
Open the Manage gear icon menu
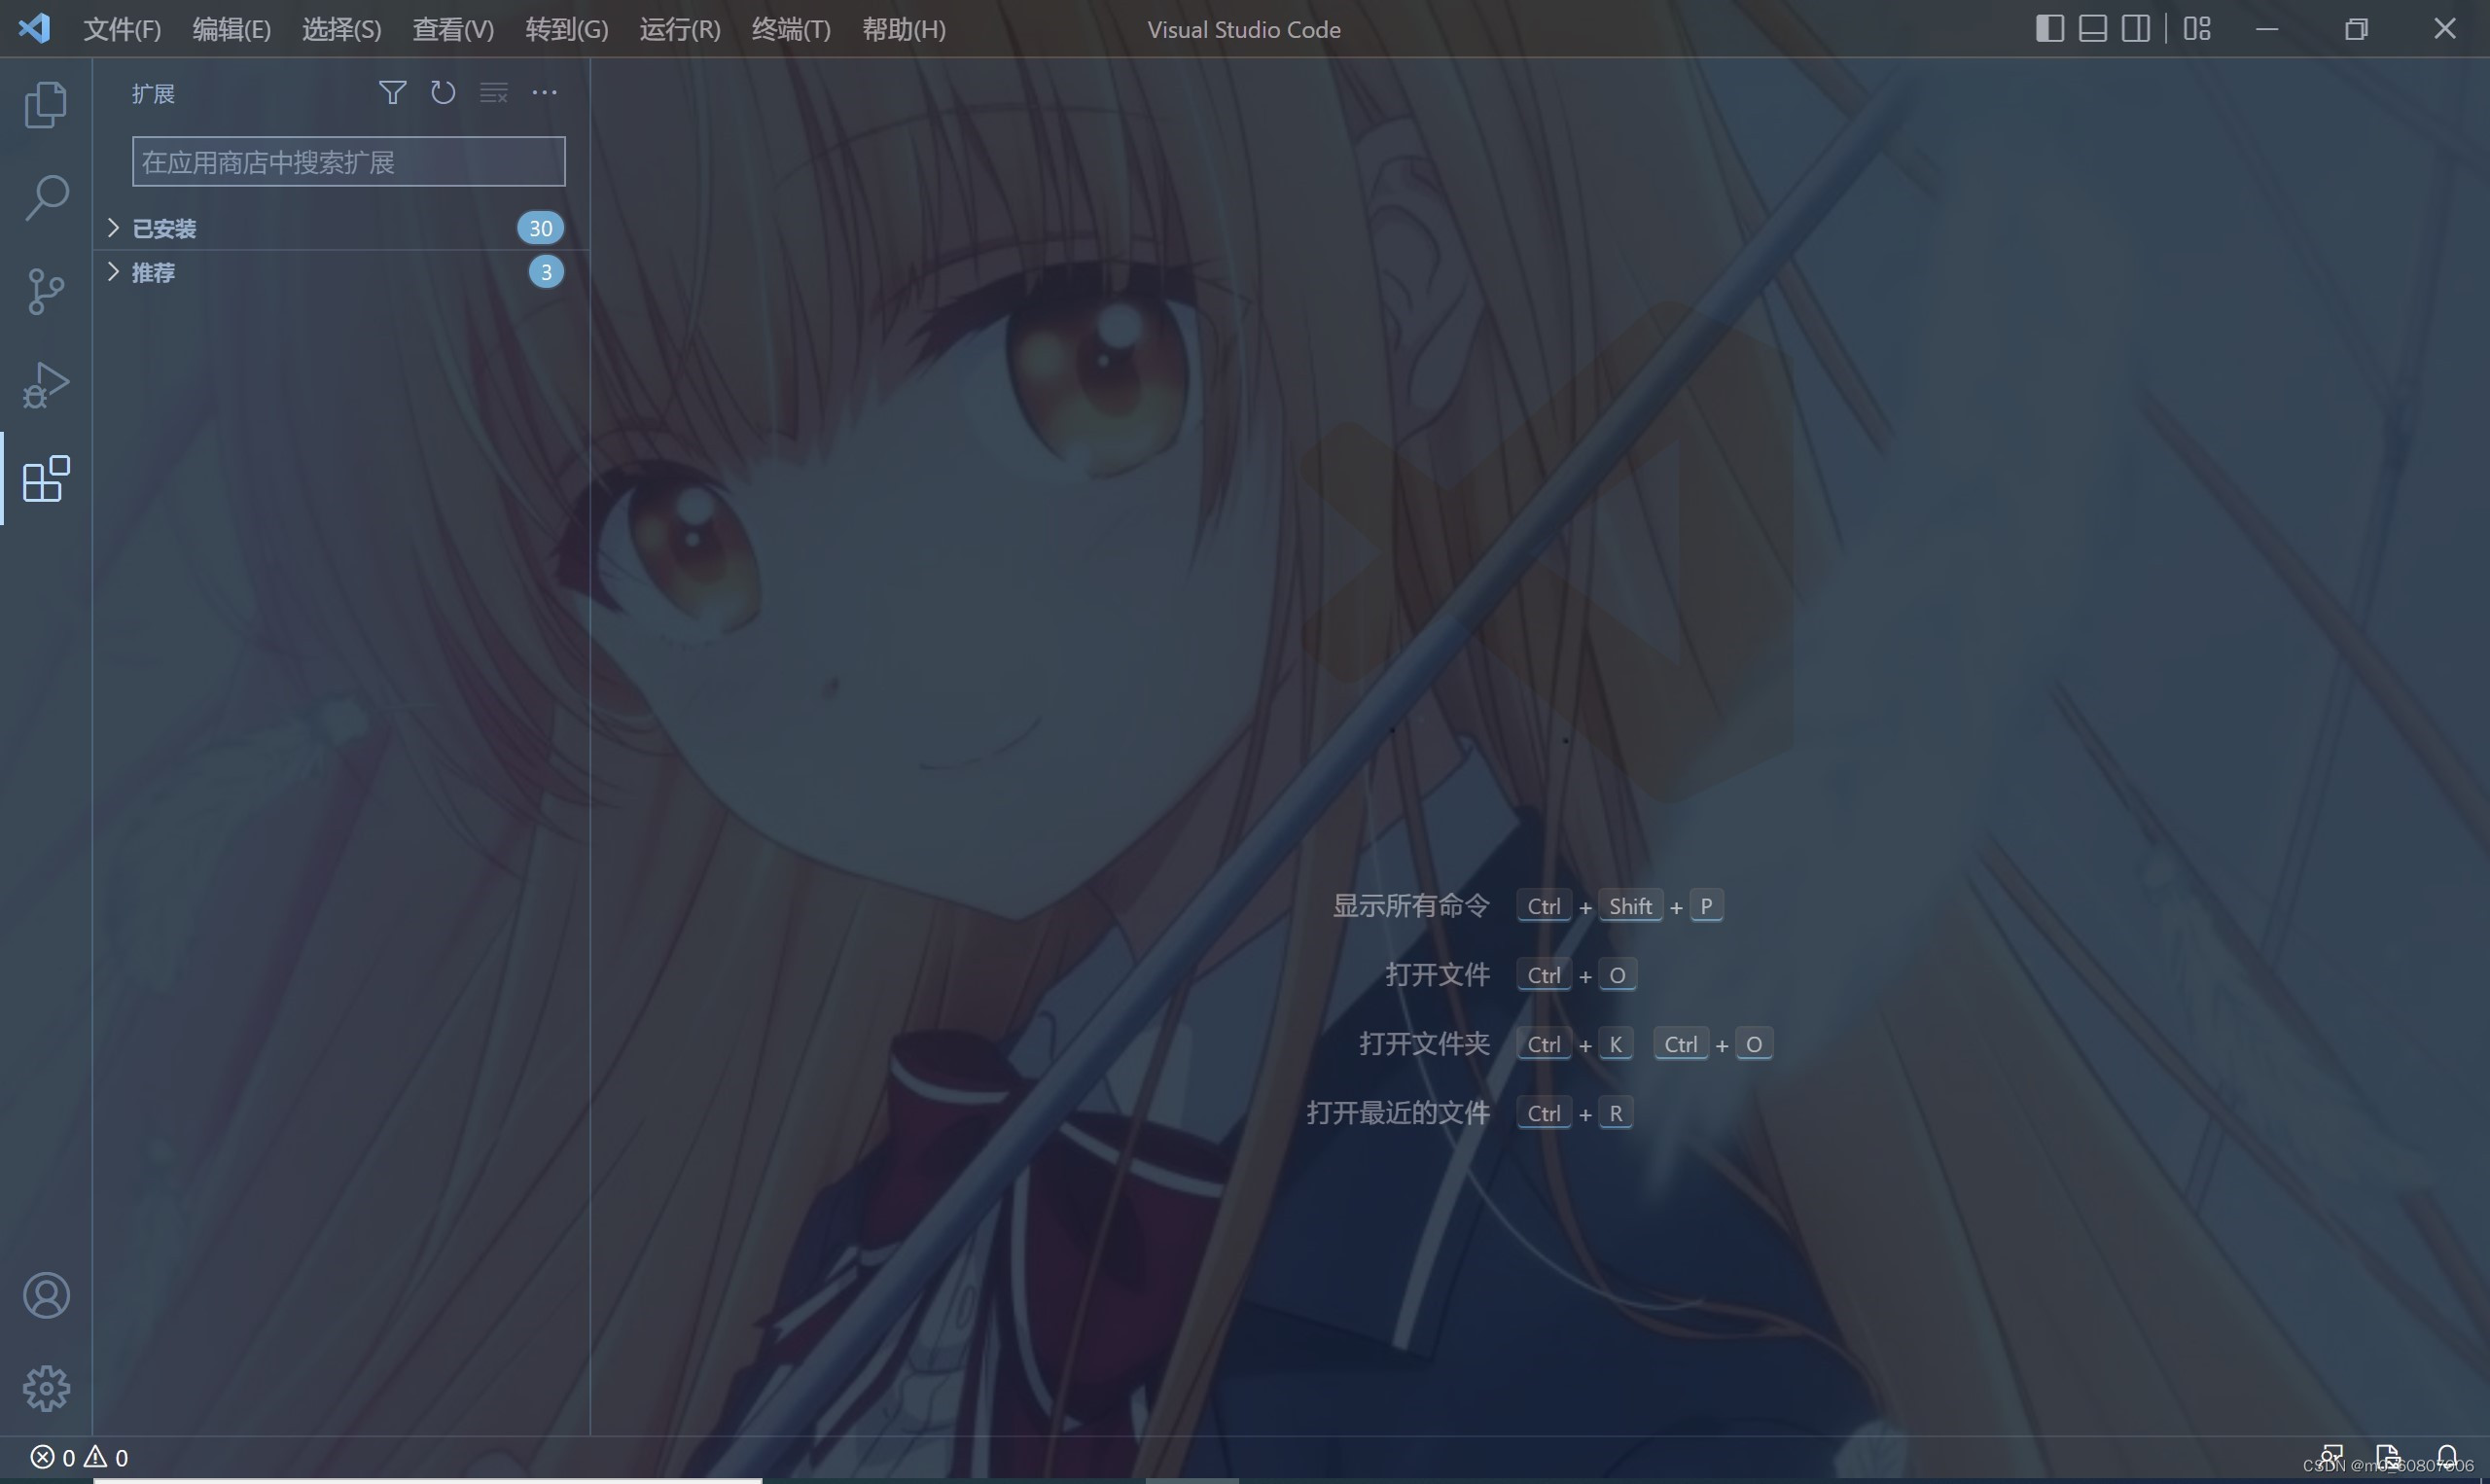[46, 1388]
